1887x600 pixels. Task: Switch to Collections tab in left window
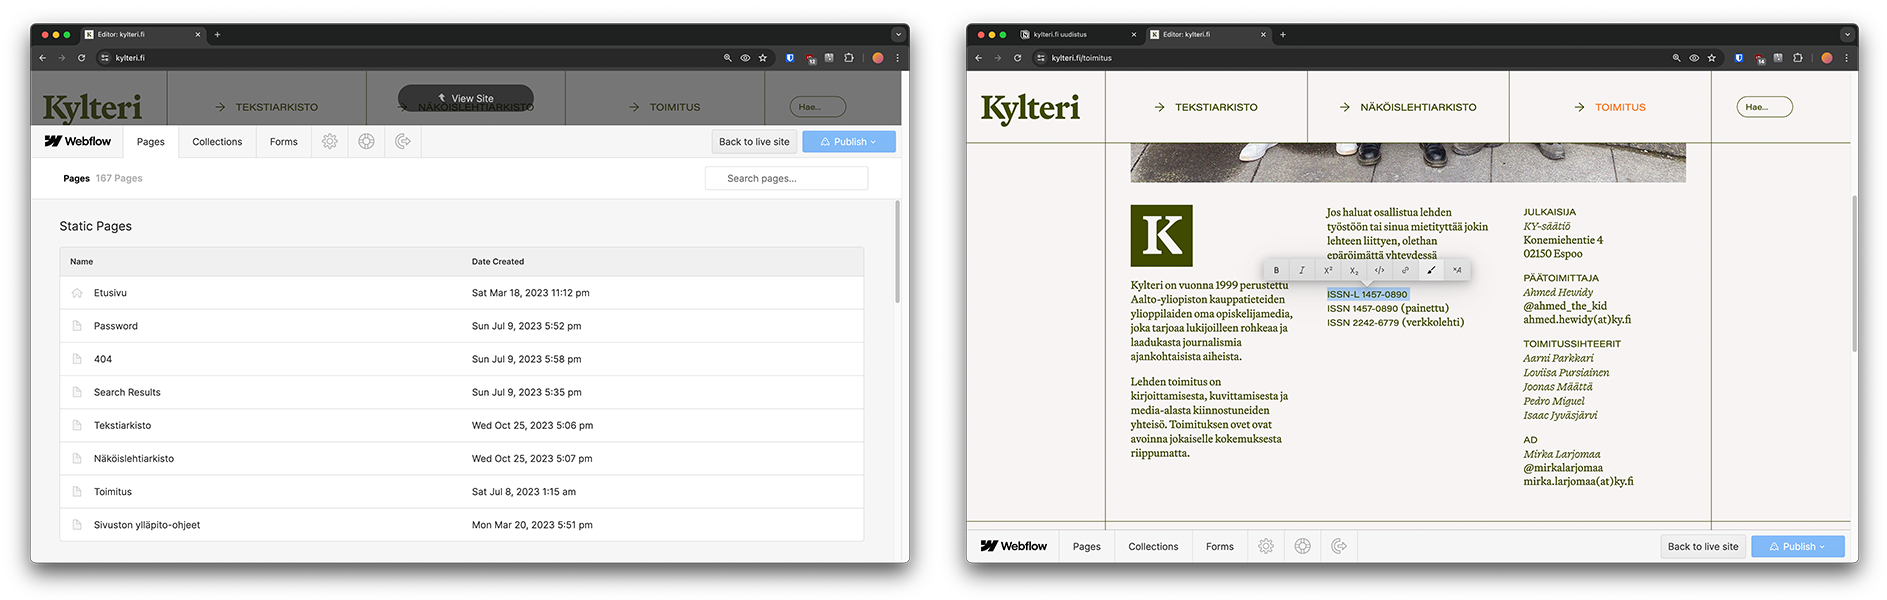coord(217,142)
